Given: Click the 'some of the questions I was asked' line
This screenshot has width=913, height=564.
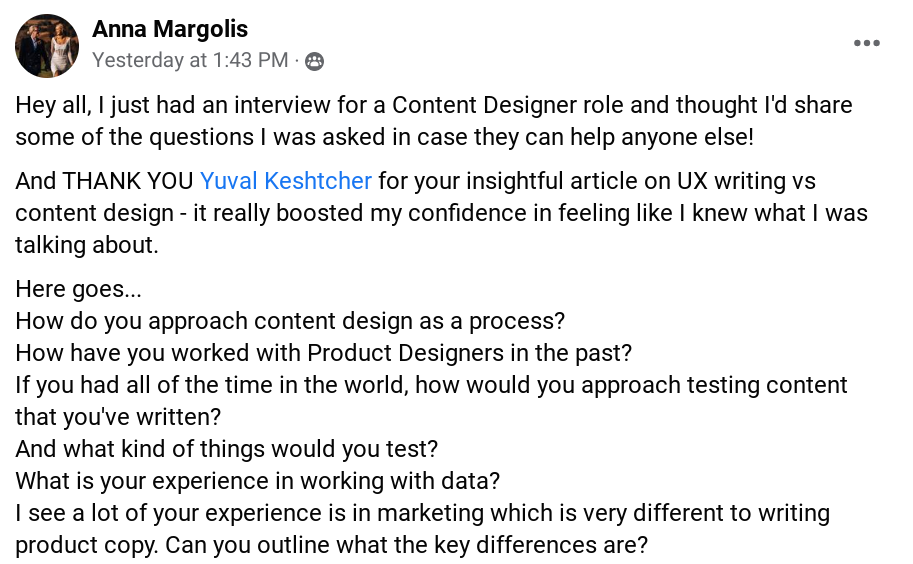Looking at the screenshot, I should pyautogui.click(x=384, y=137).
